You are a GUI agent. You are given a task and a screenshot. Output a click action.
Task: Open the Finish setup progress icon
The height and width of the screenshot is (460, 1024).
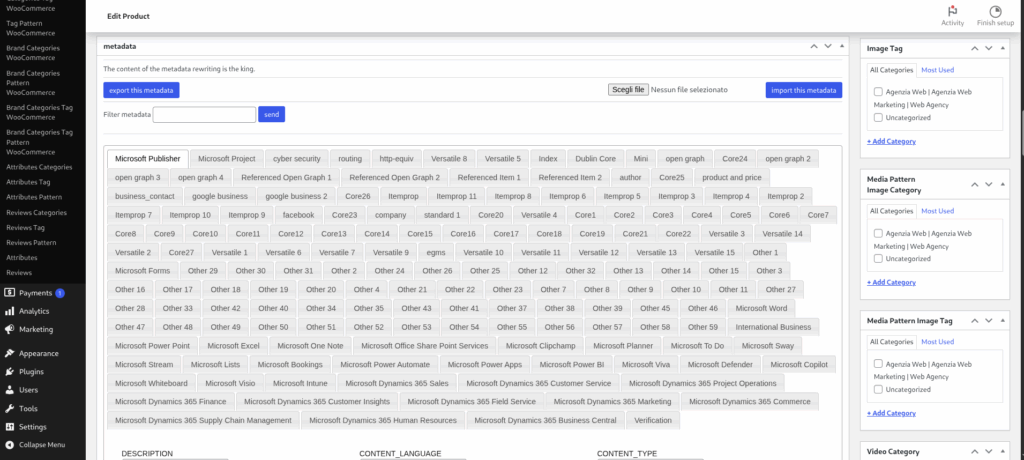tap(995, 11)
